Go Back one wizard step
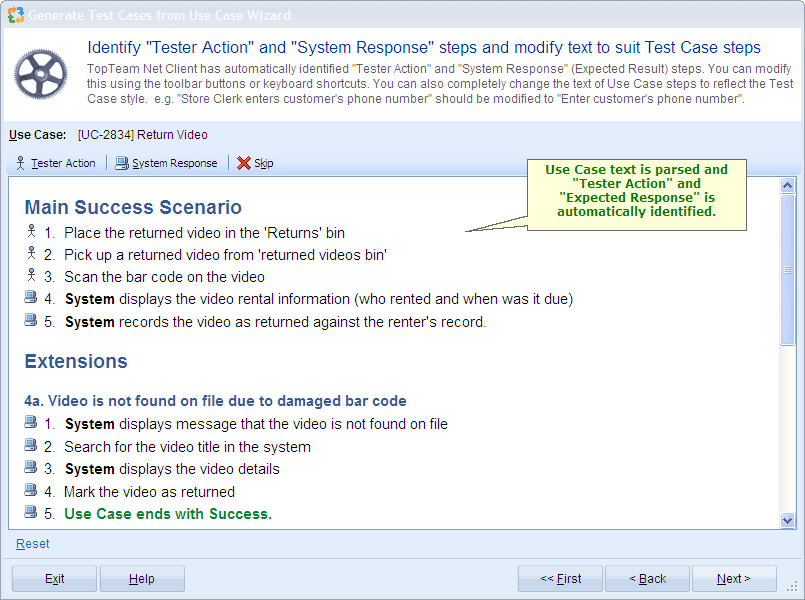 tap(647, 578)
